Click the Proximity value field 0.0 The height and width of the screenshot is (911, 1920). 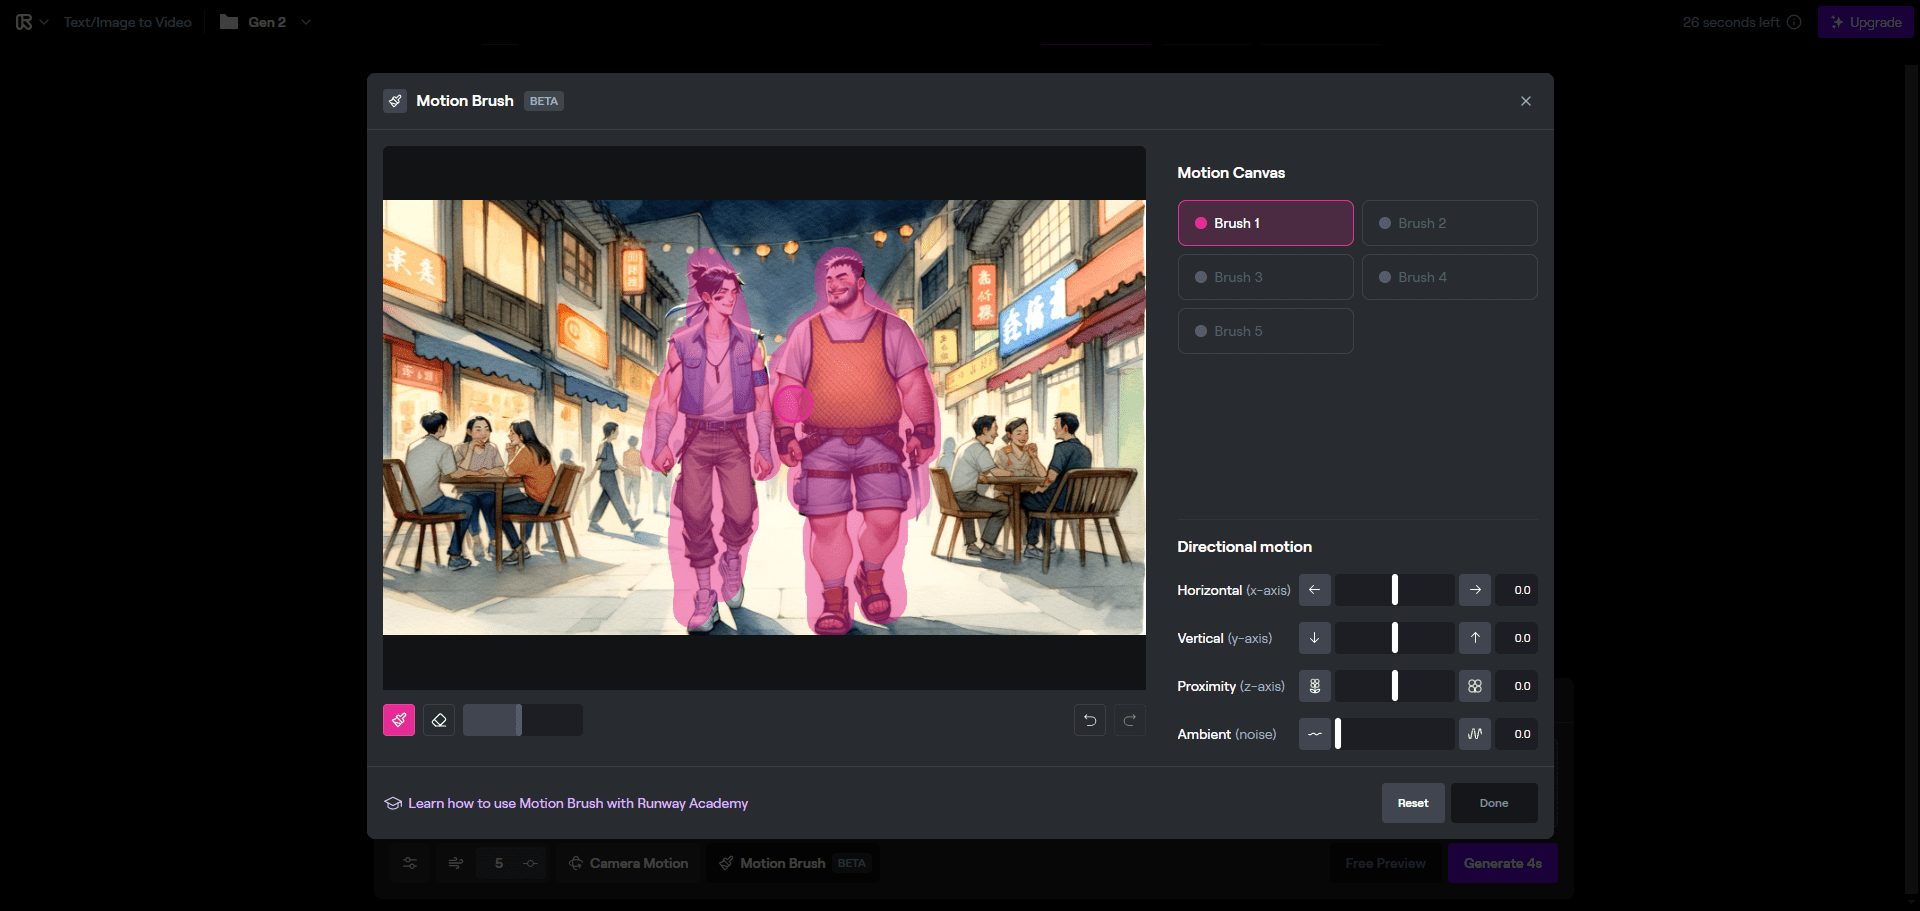click(1516, 686)
